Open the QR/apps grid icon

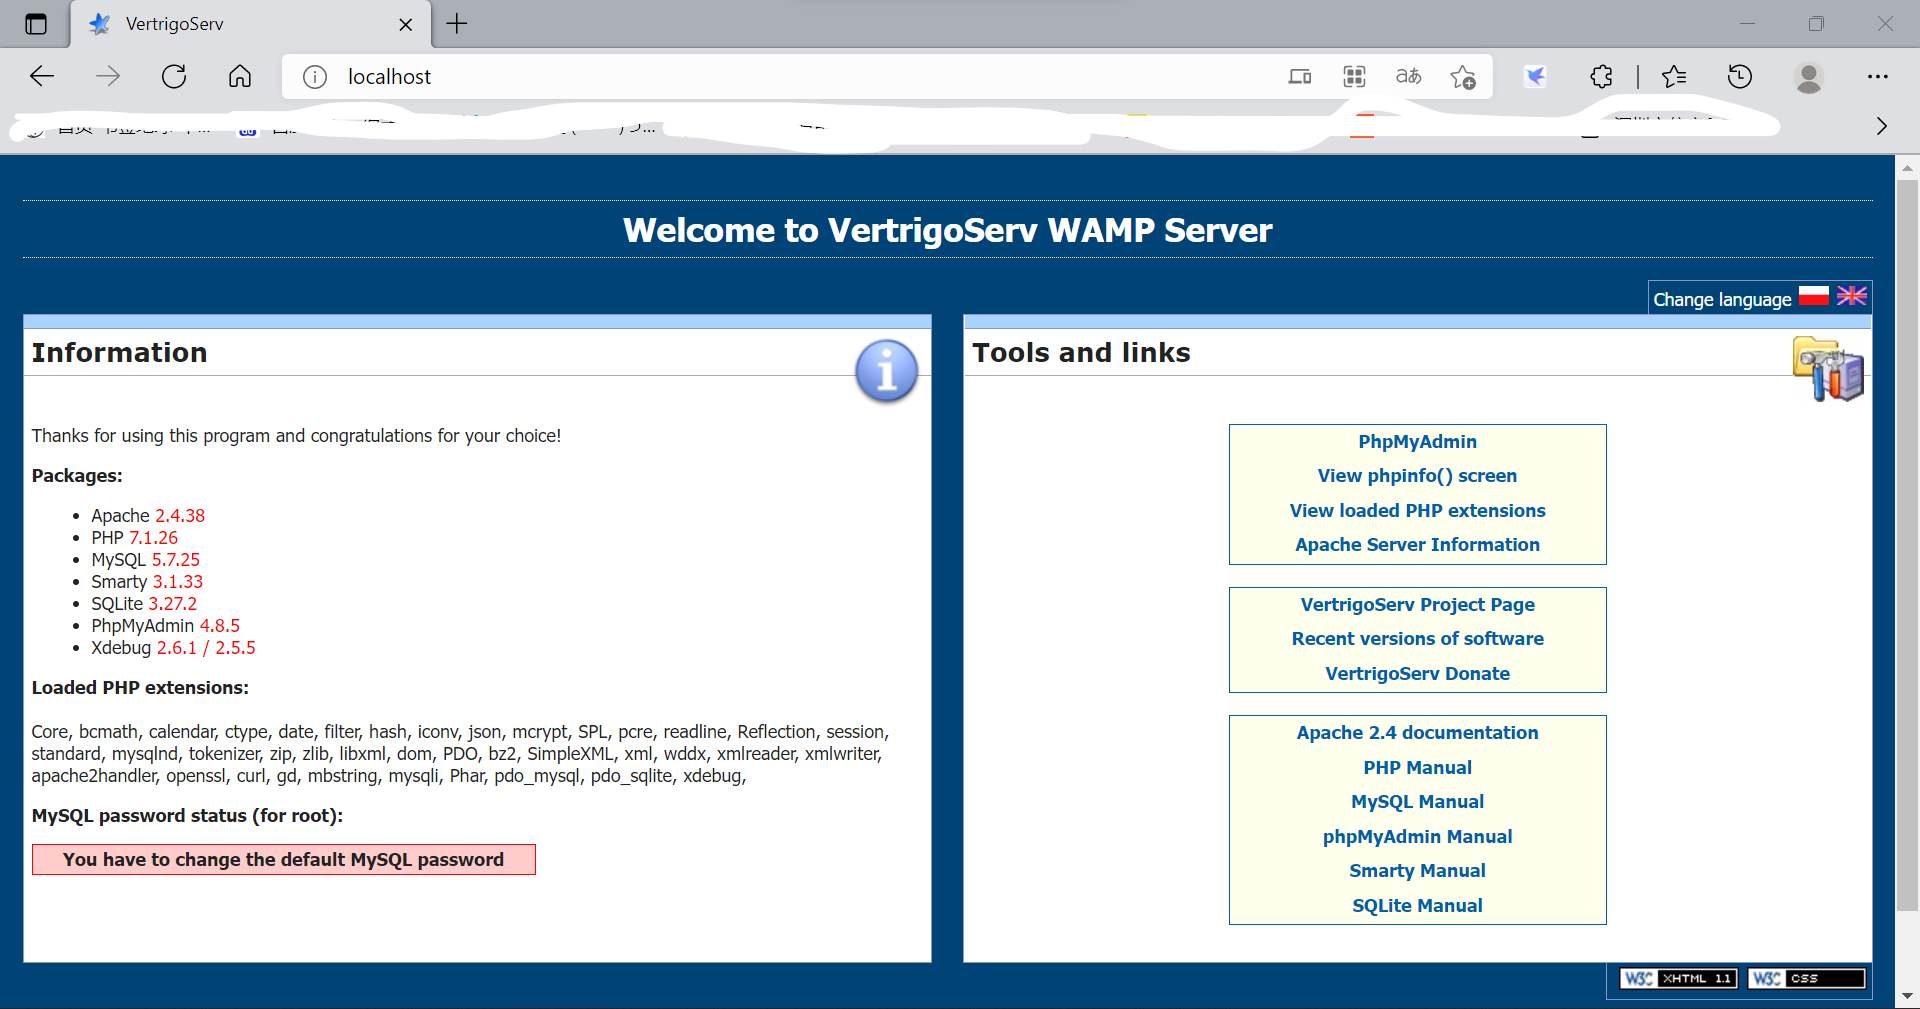pos(1354,77)
